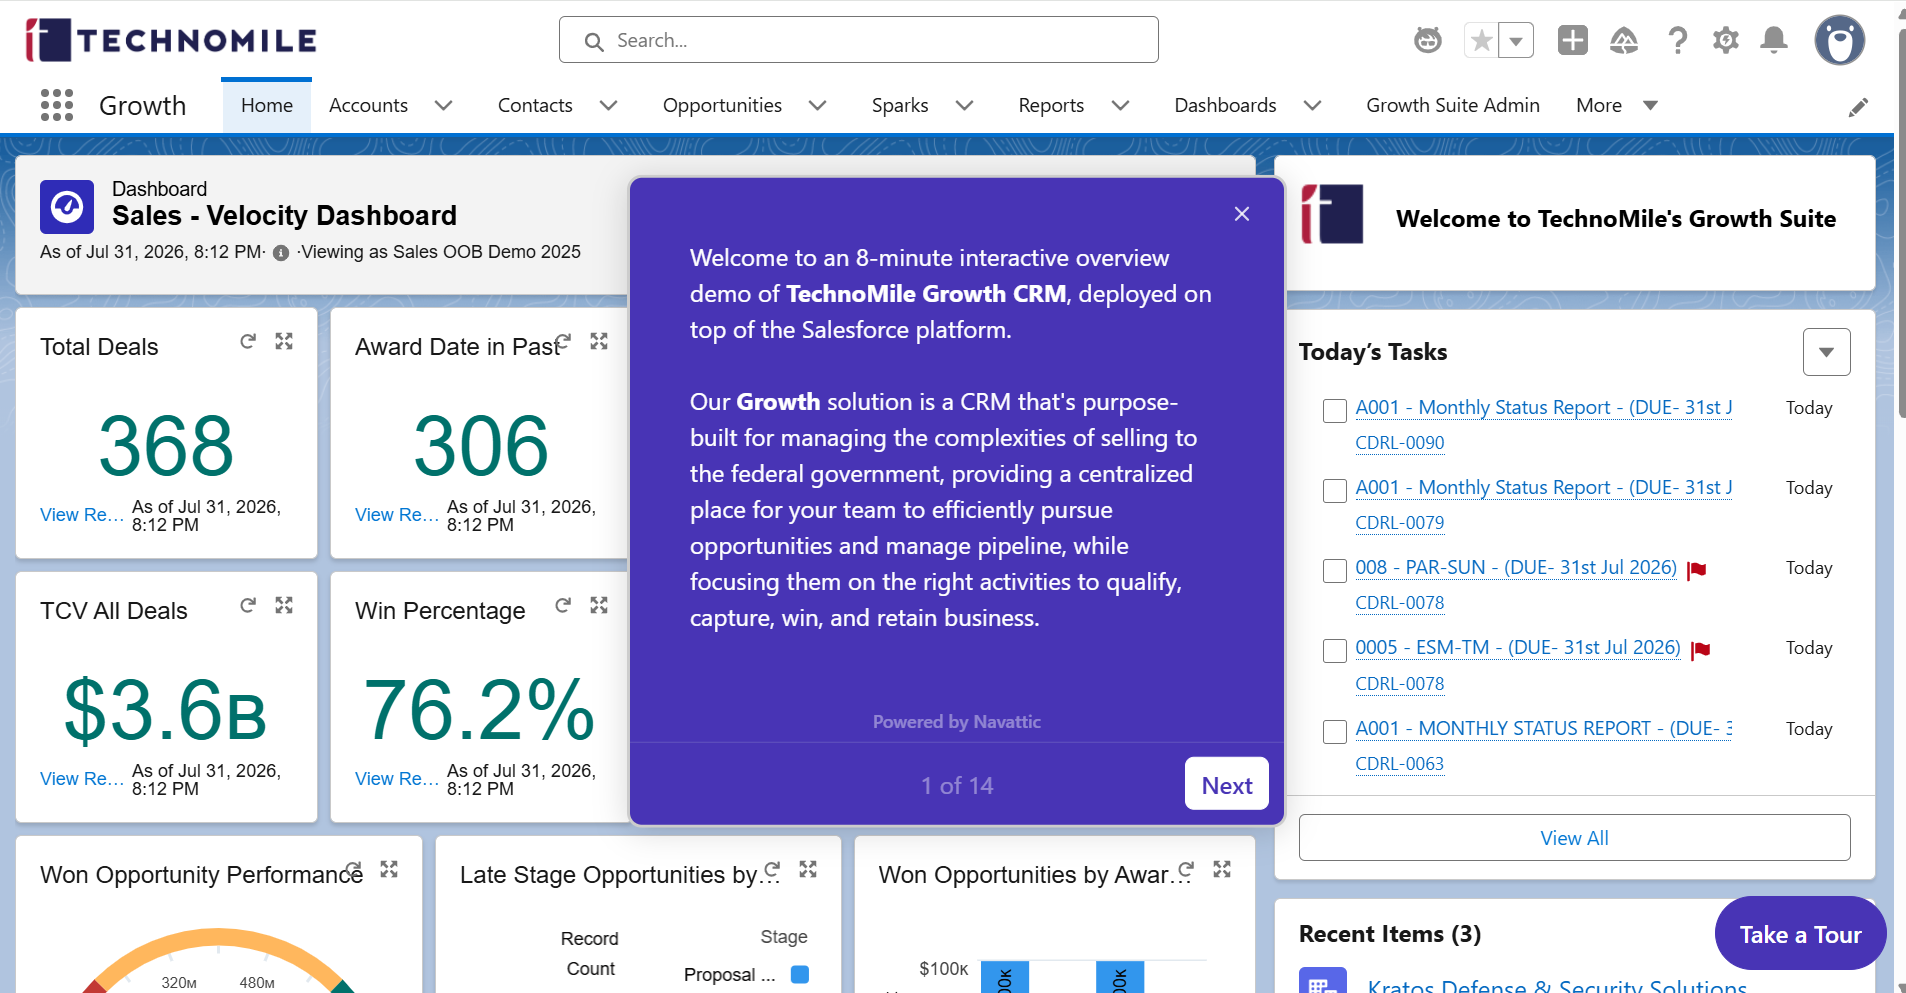
Task: Open the 008 - PAR-SUN task link
Action: pyautogui.click(x=1515, y=568)
